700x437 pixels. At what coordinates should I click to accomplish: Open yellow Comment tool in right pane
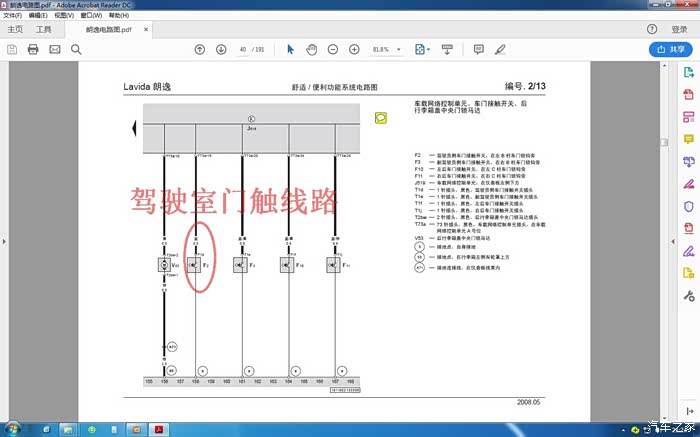pyautogui.click(x=688, y=139)
